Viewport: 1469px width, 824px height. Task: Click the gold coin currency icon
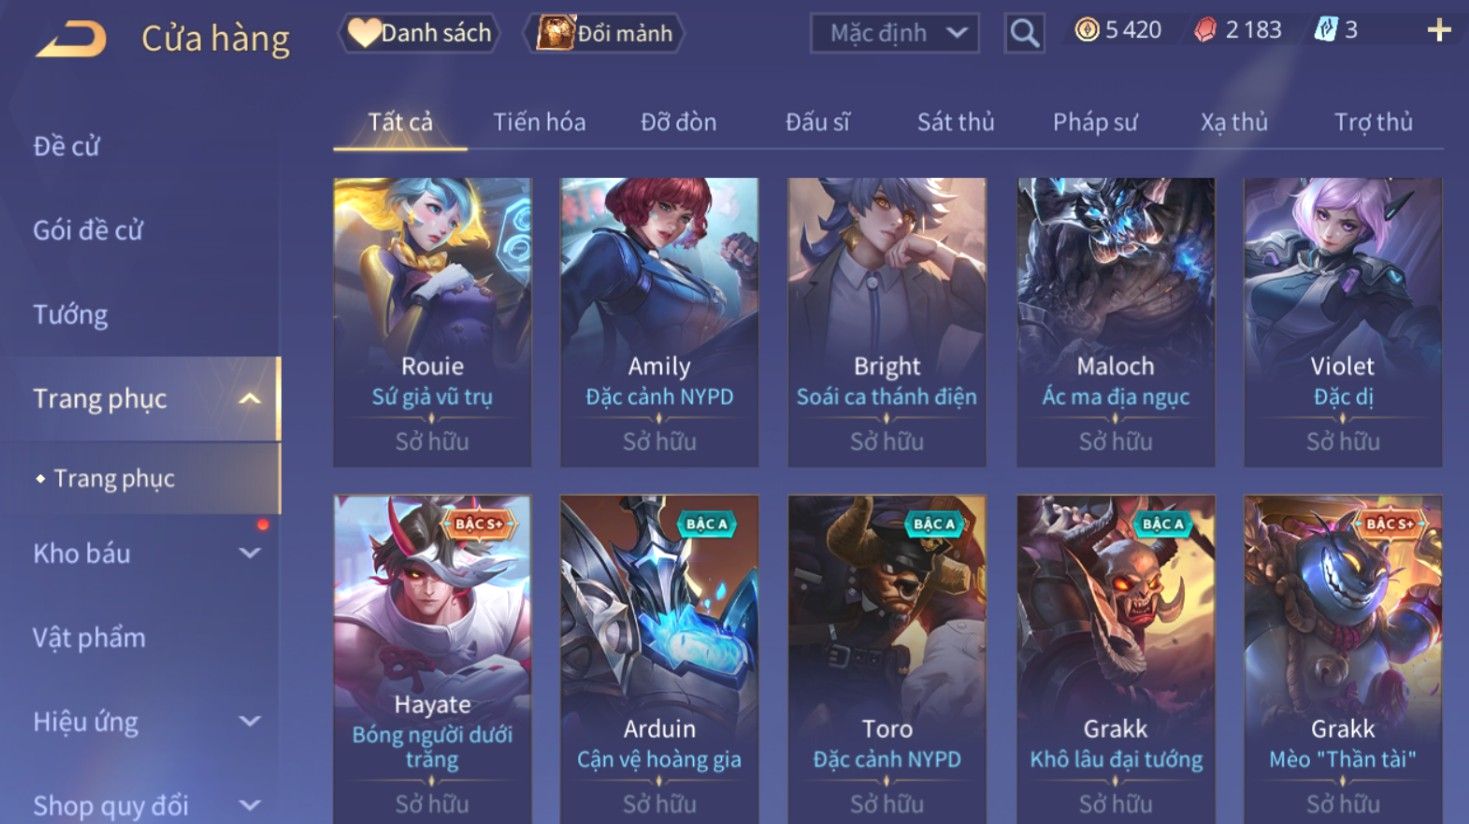point(1086,30)
